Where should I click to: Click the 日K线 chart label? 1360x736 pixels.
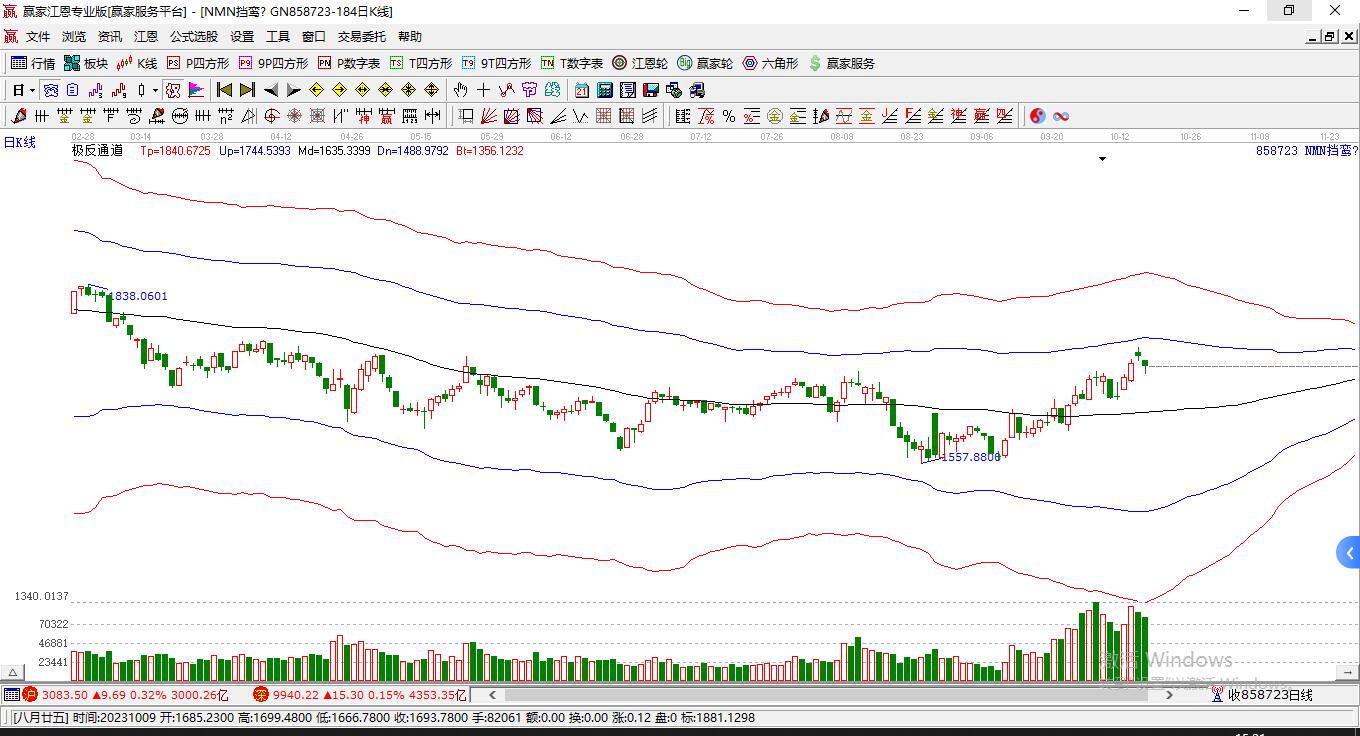point(20,142)
